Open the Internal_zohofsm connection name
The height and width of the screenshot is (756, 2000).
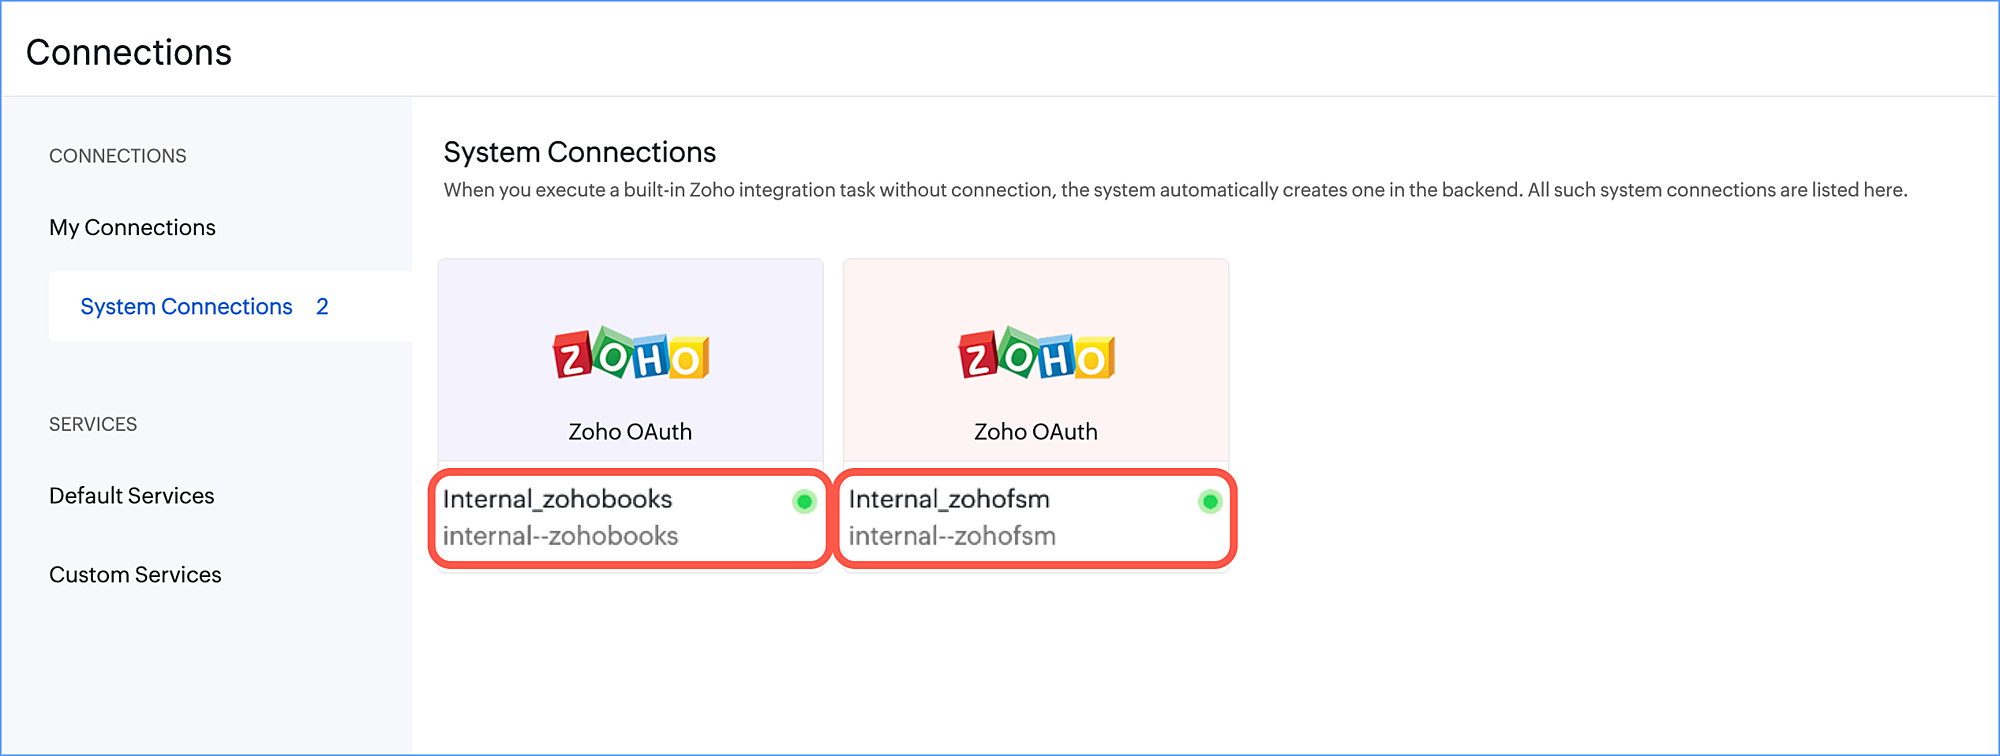point(949,499)
